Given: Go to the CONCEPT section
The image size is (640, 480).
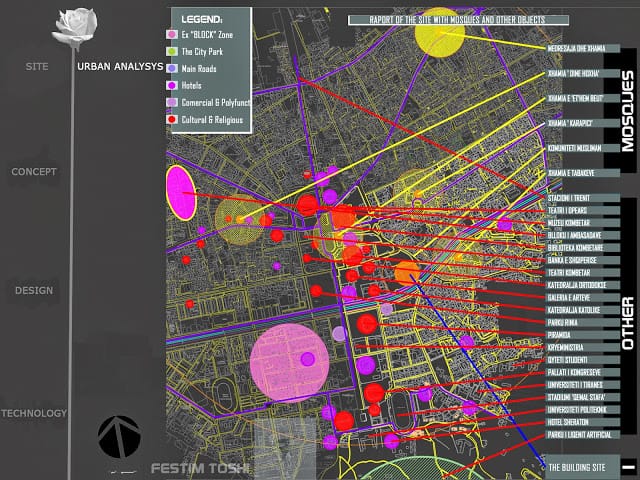Looking at the screenshot, I should pyautogui.click(x=34, y=172).
